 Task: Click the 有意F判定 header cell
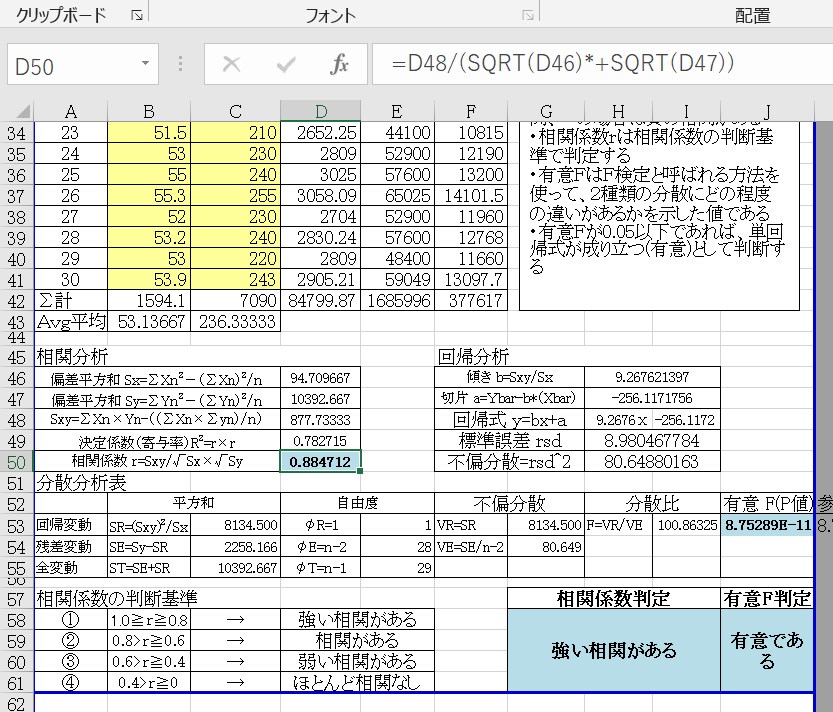click(x=767, y=599)
